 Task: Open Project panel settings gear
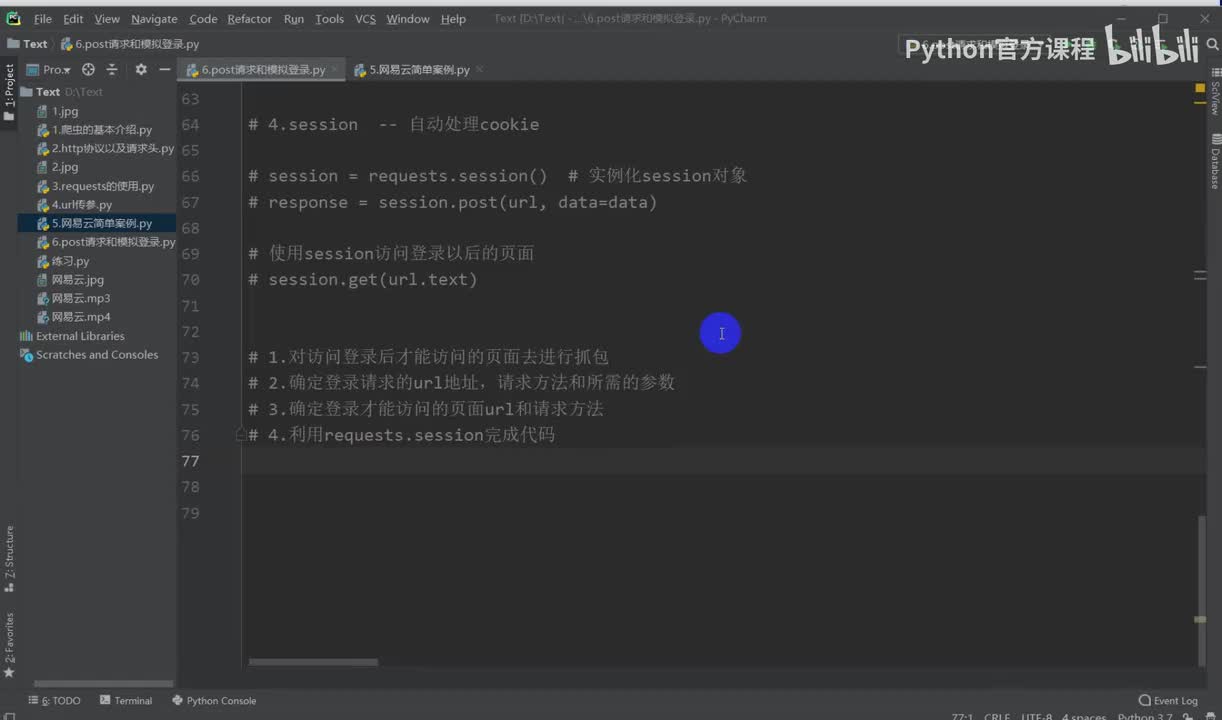(x=141, y=69)
